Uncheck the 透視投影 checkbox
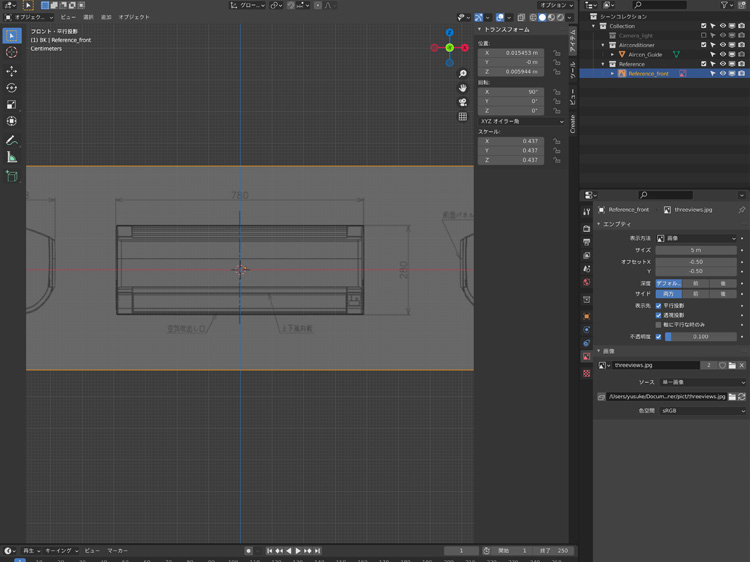750x562 pixels. click(658, 315)
